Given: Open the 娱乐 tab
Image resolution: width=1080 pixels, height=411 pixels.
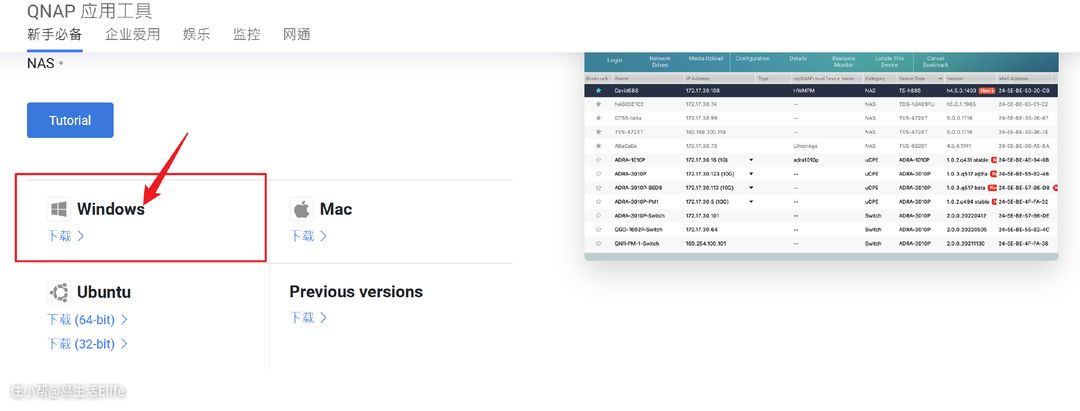Looking at the screenshot, I should 196,34.
